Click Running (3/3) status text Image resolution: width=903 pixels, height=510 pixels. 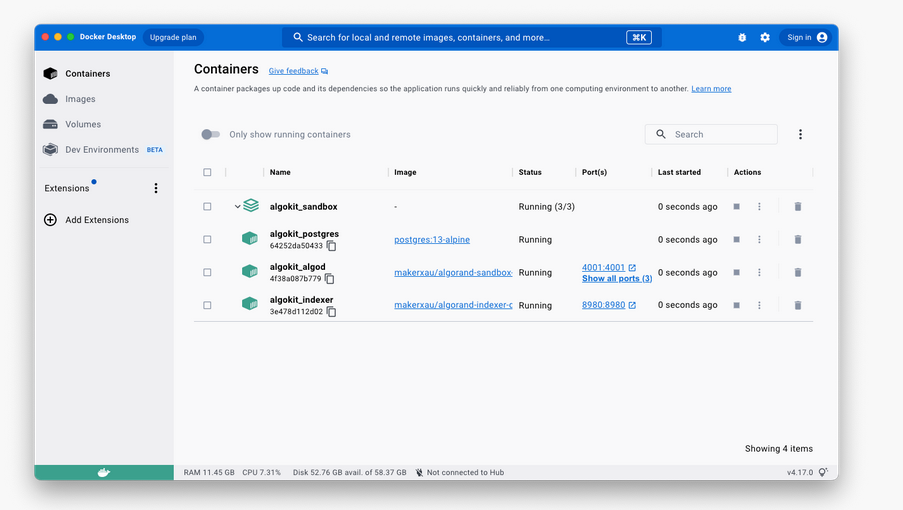547,207
